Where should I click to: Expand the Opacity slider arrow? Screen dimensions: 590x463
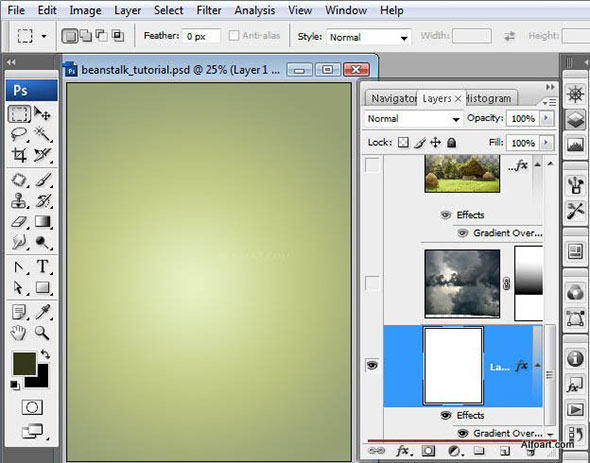pyautogui.click(x=546, y=118)
